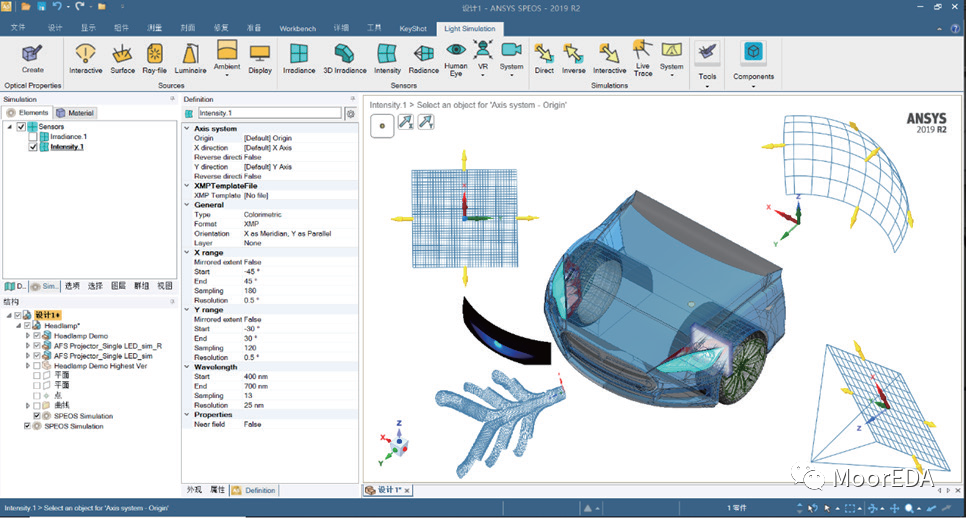Click the X range Sampling value 180
The image size is (966, 518).
tap(250, 291)
